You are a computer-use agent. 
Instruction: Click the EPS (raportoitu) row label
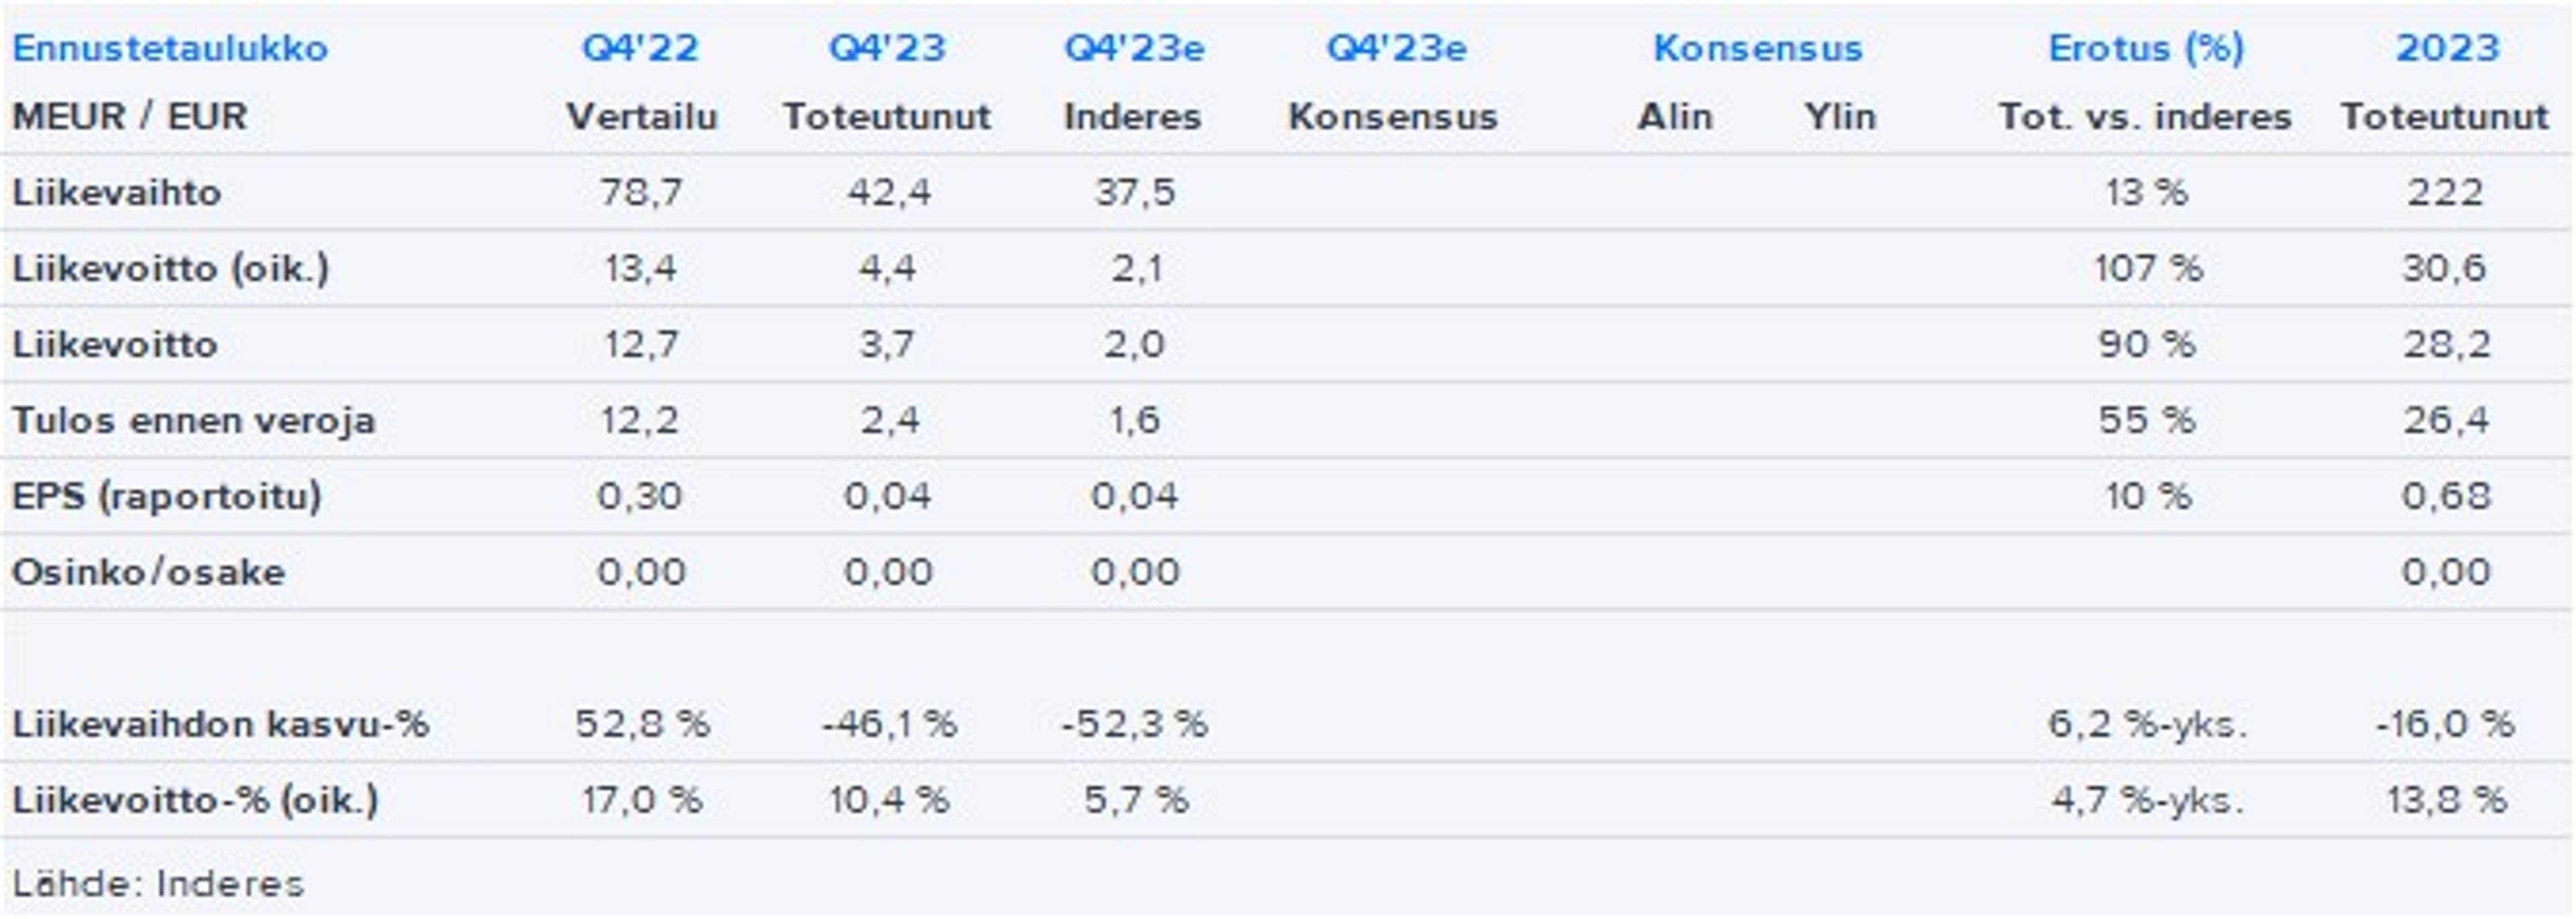[167, 496]
